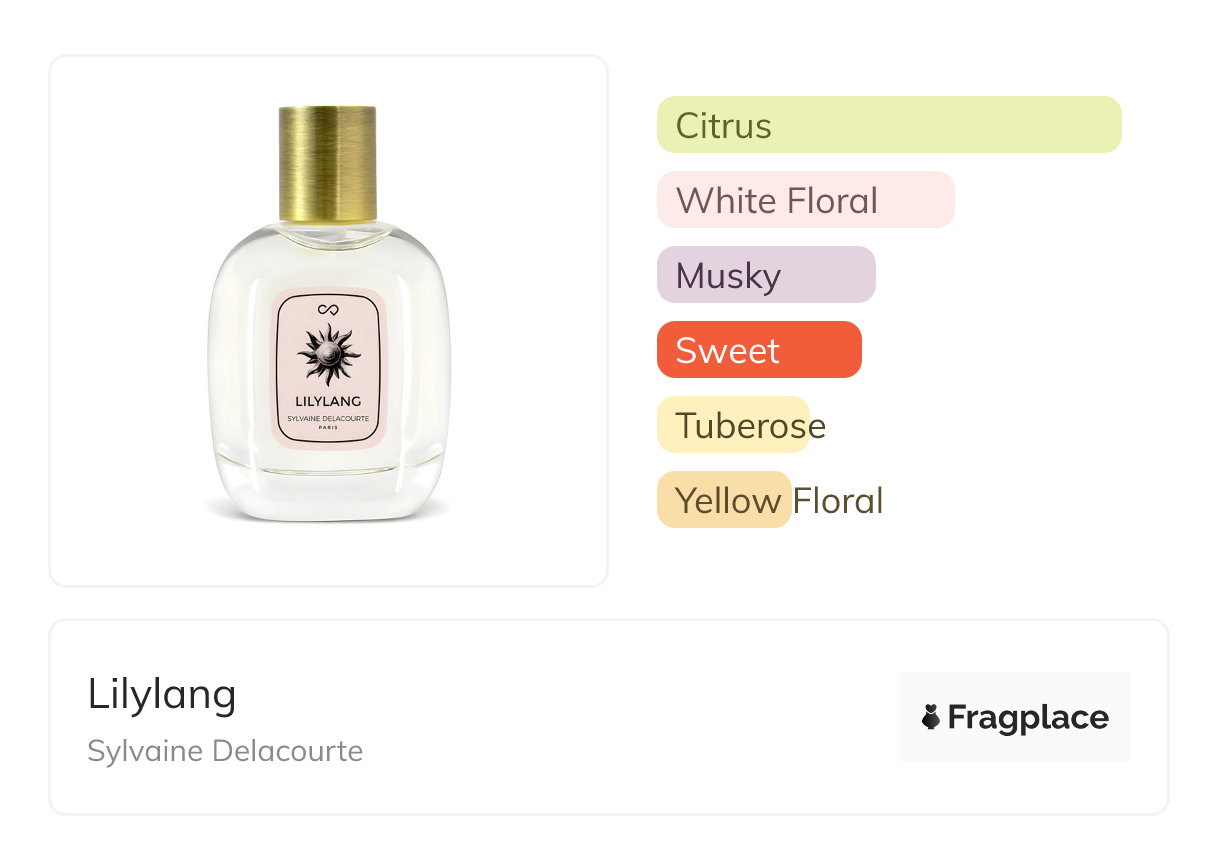Select the gold bottle cap

click(x=327, y=163)
